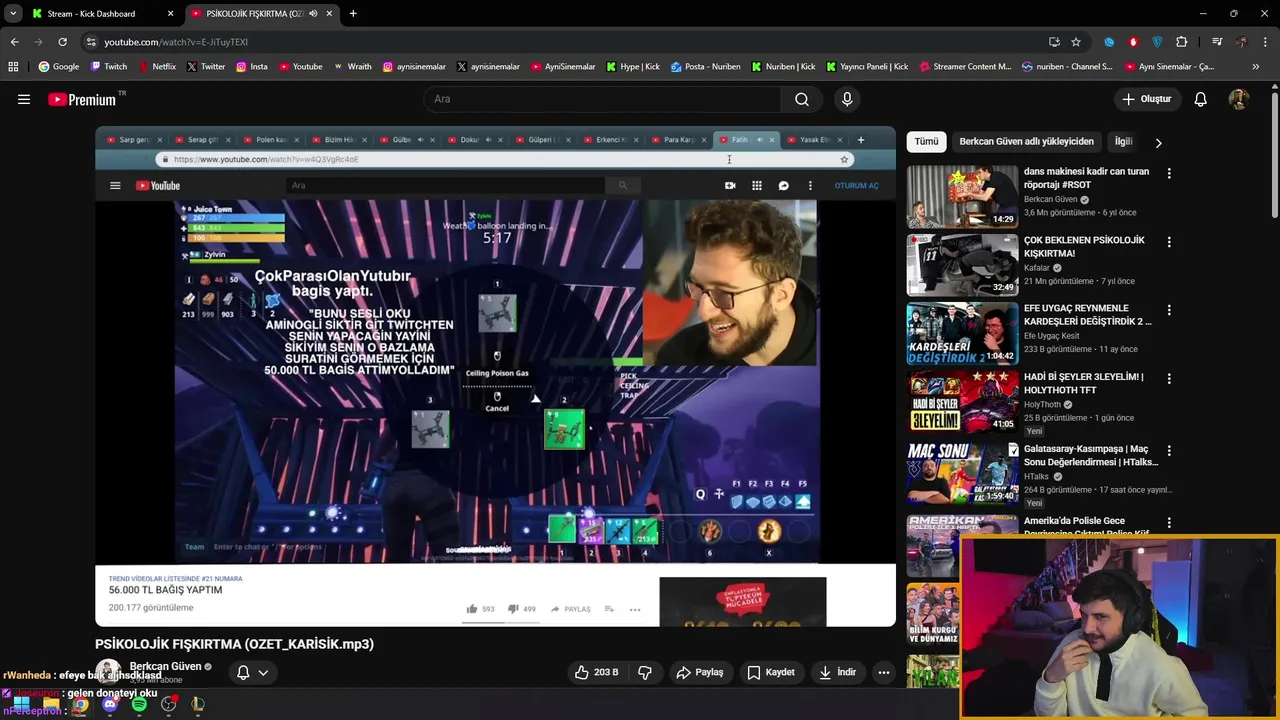Click the browser address bar URL

coord(176,42)
